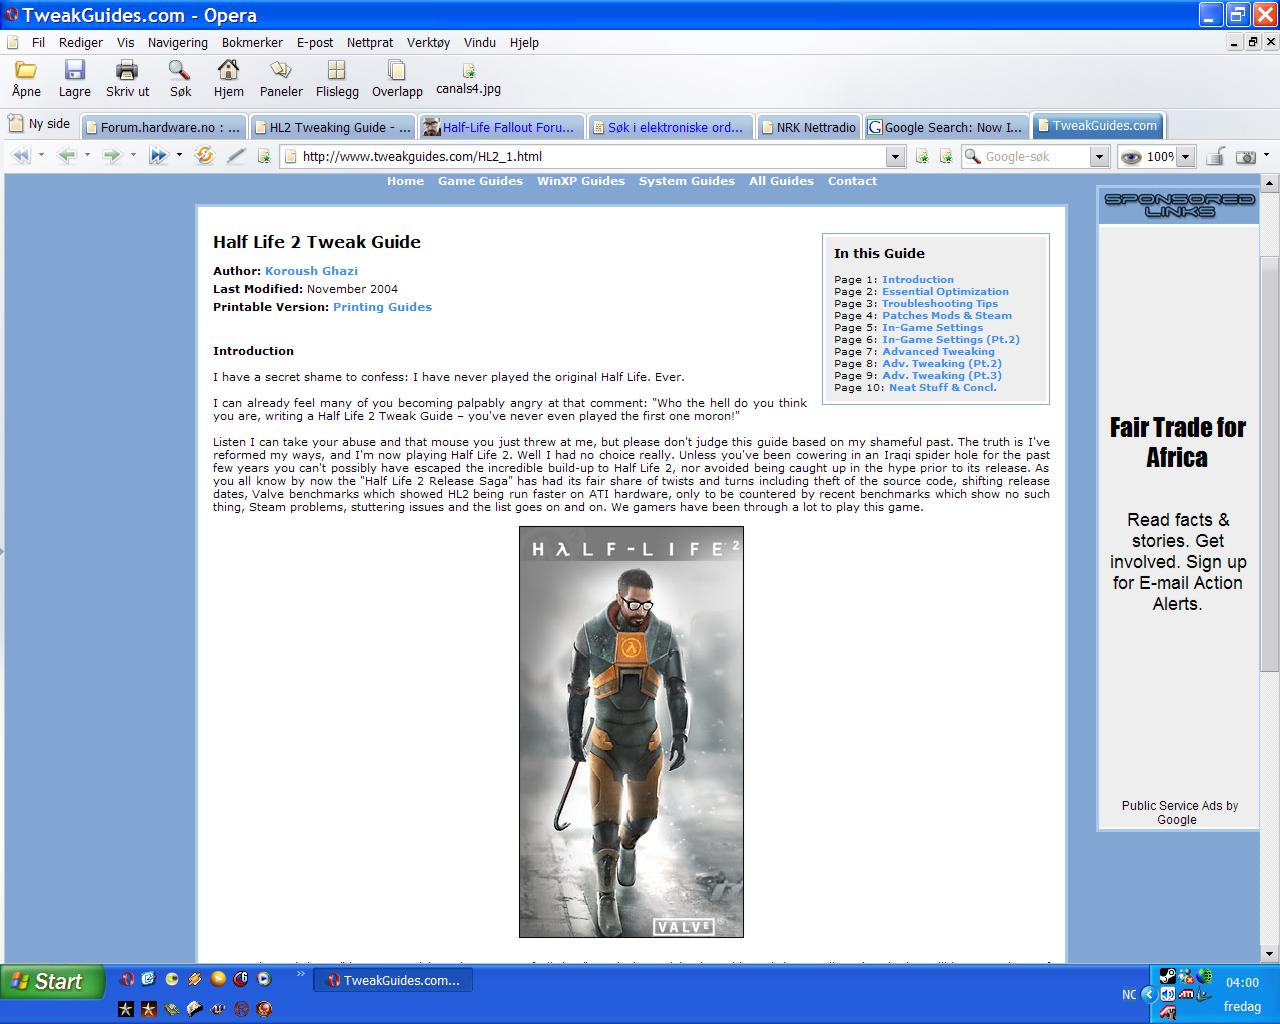Click the globe network tray icon
This screenshot has width=1280, height=1024.
tap(1205, 976)
